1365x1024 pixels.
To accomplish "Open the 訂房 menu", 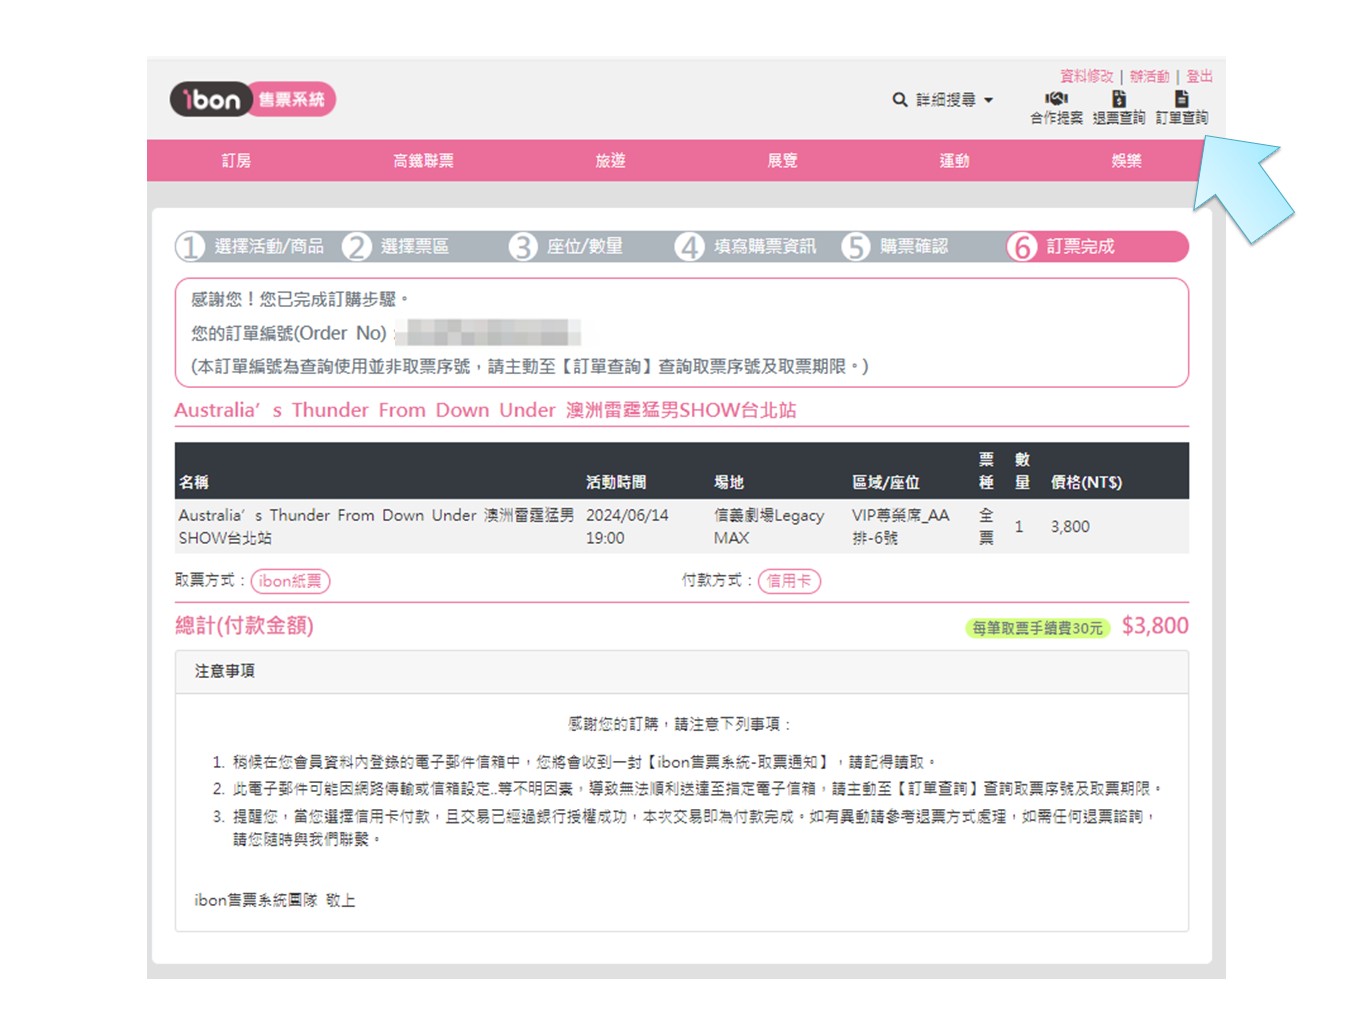I will (236, 160).
